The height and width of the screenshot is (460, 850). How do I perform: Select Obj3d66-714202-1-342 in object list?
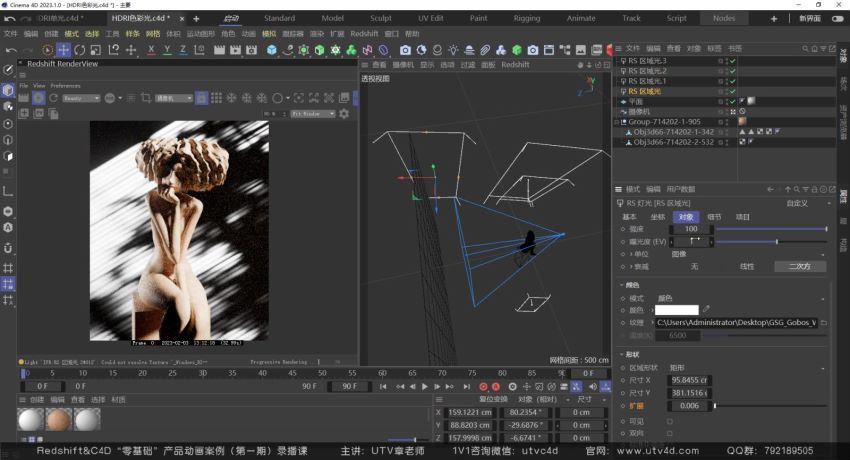[x=674, y=132]
